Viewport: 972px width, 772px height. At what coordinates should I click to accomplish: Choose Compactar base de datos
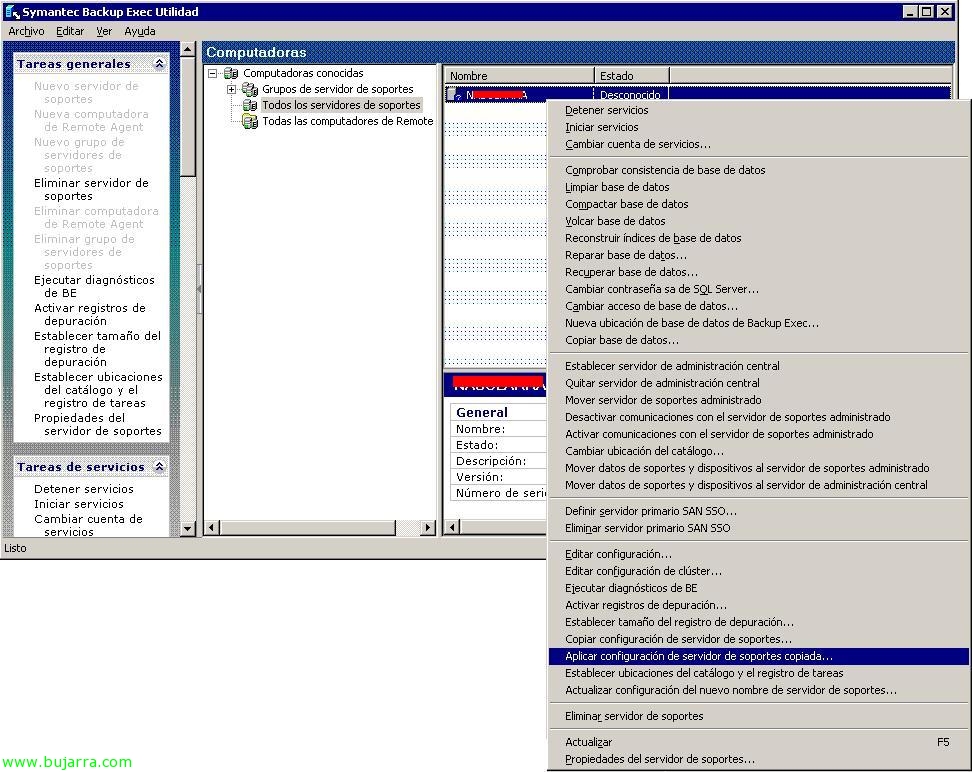(759, 204)
